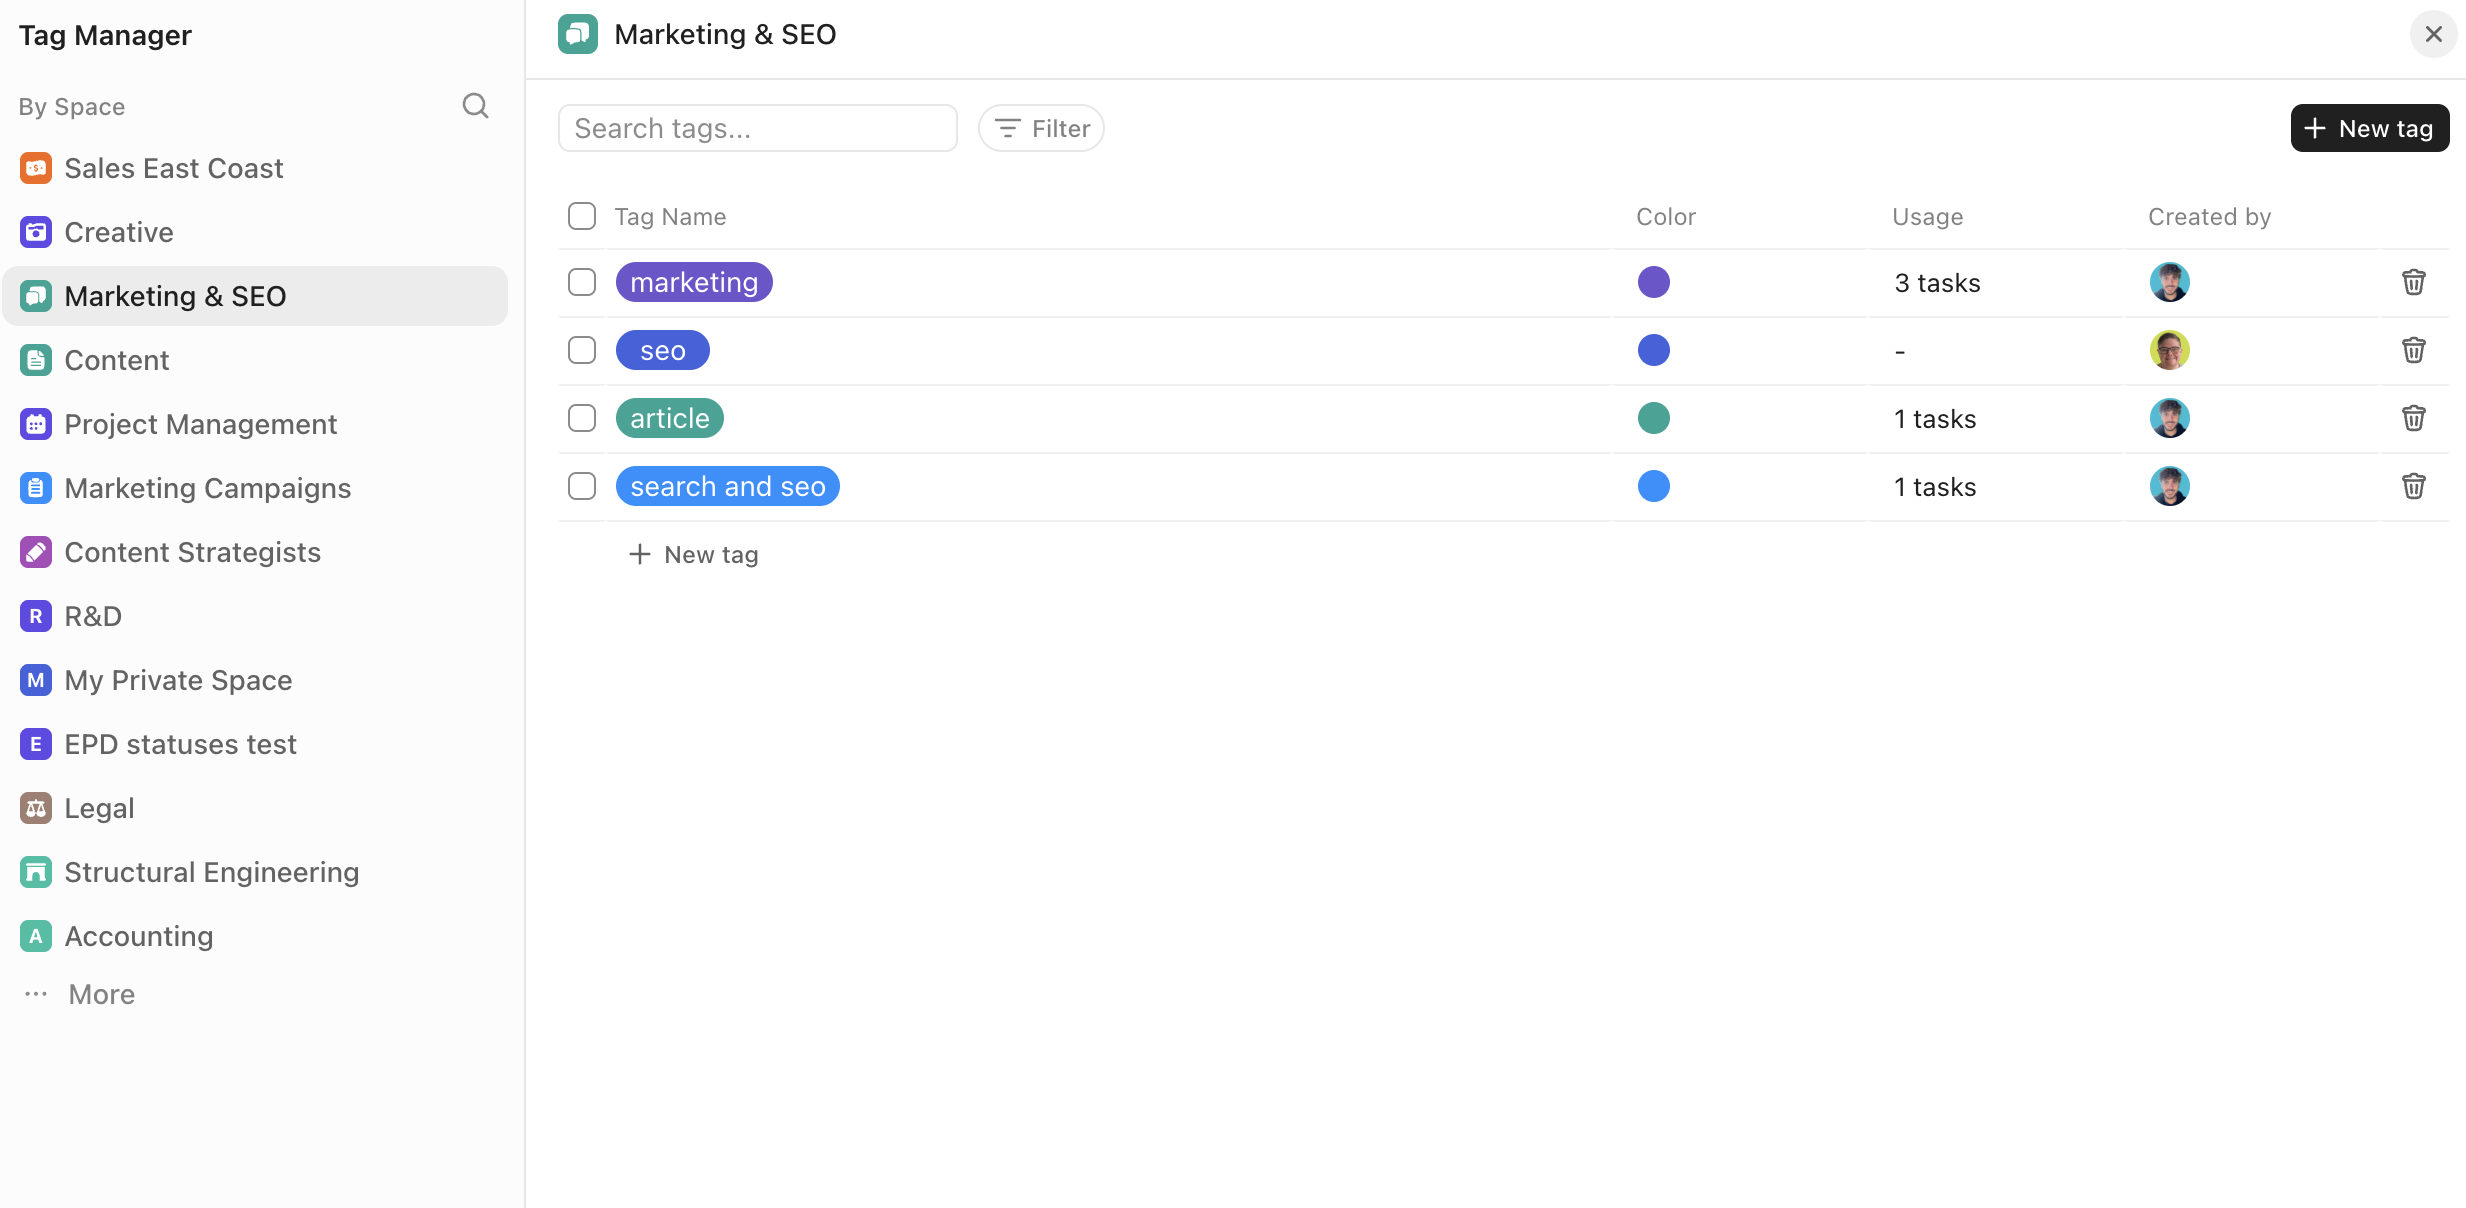Image resolution: width=2466 pixels, height=1208 pixels.
Task: Click the Marketing & SEO header icon
Action: (578, 34)
